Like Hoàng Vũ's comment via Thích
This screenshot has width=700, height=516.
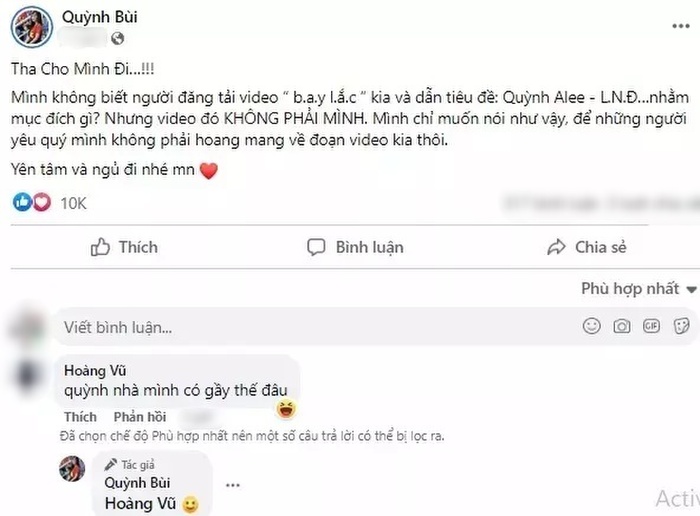pyautogui.click(x=80, y=417)
